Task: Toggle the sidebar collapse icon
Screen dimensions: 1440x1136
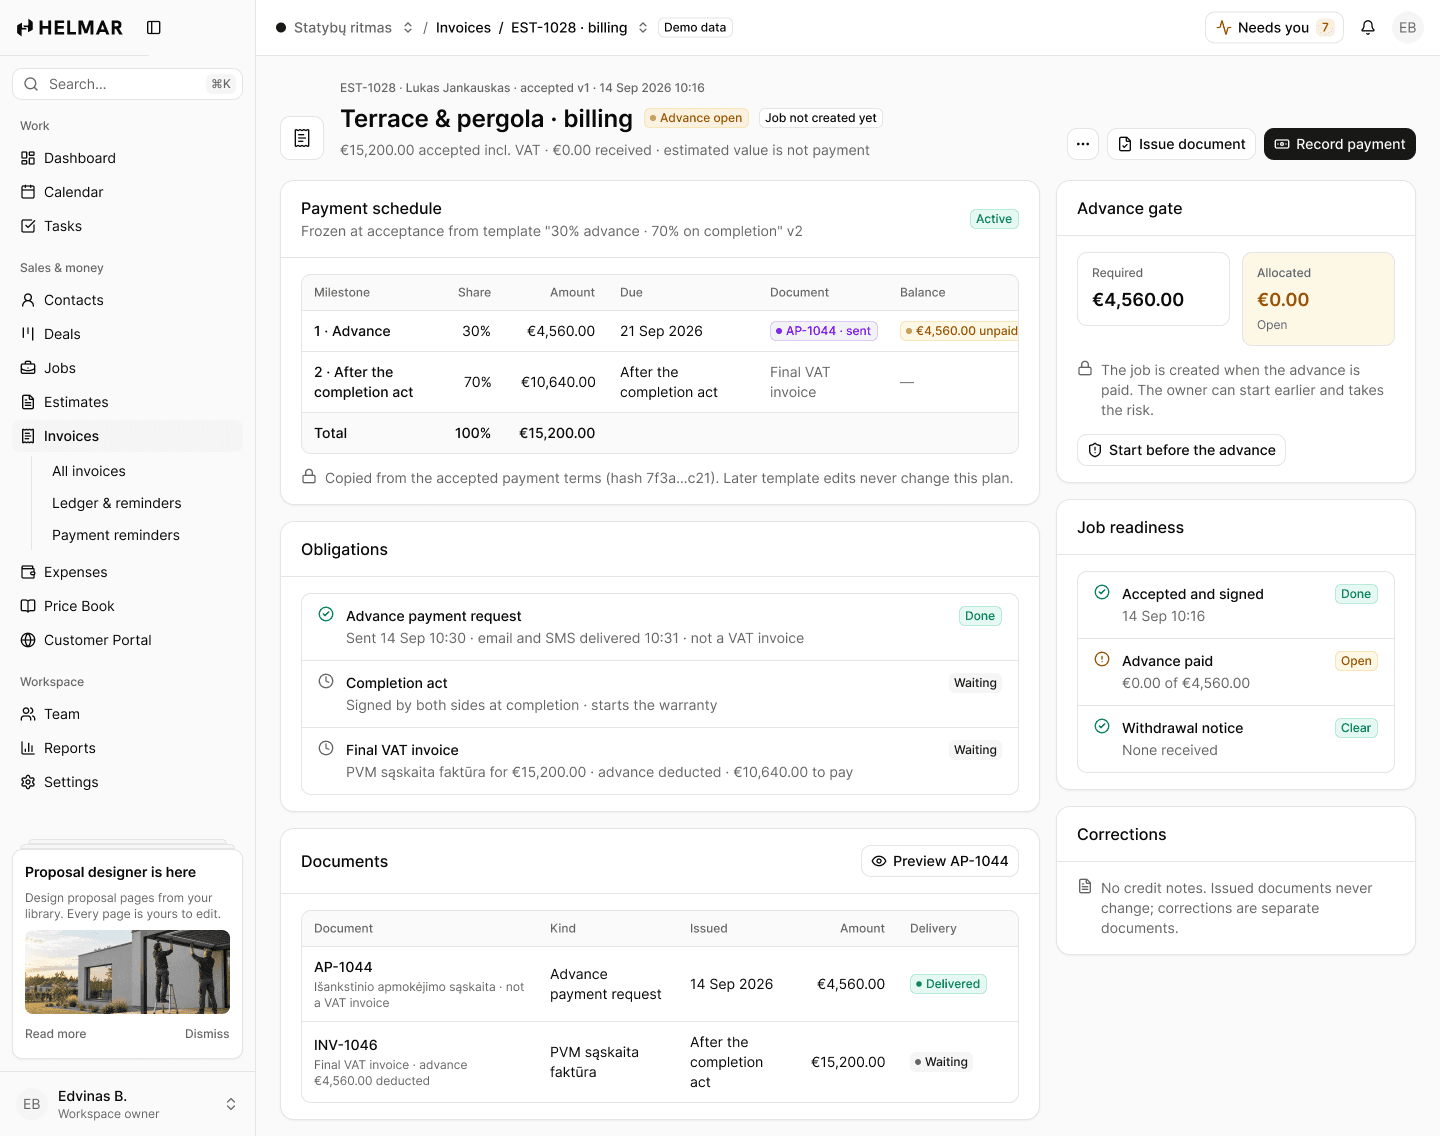Action: click(x=154, y=28)
